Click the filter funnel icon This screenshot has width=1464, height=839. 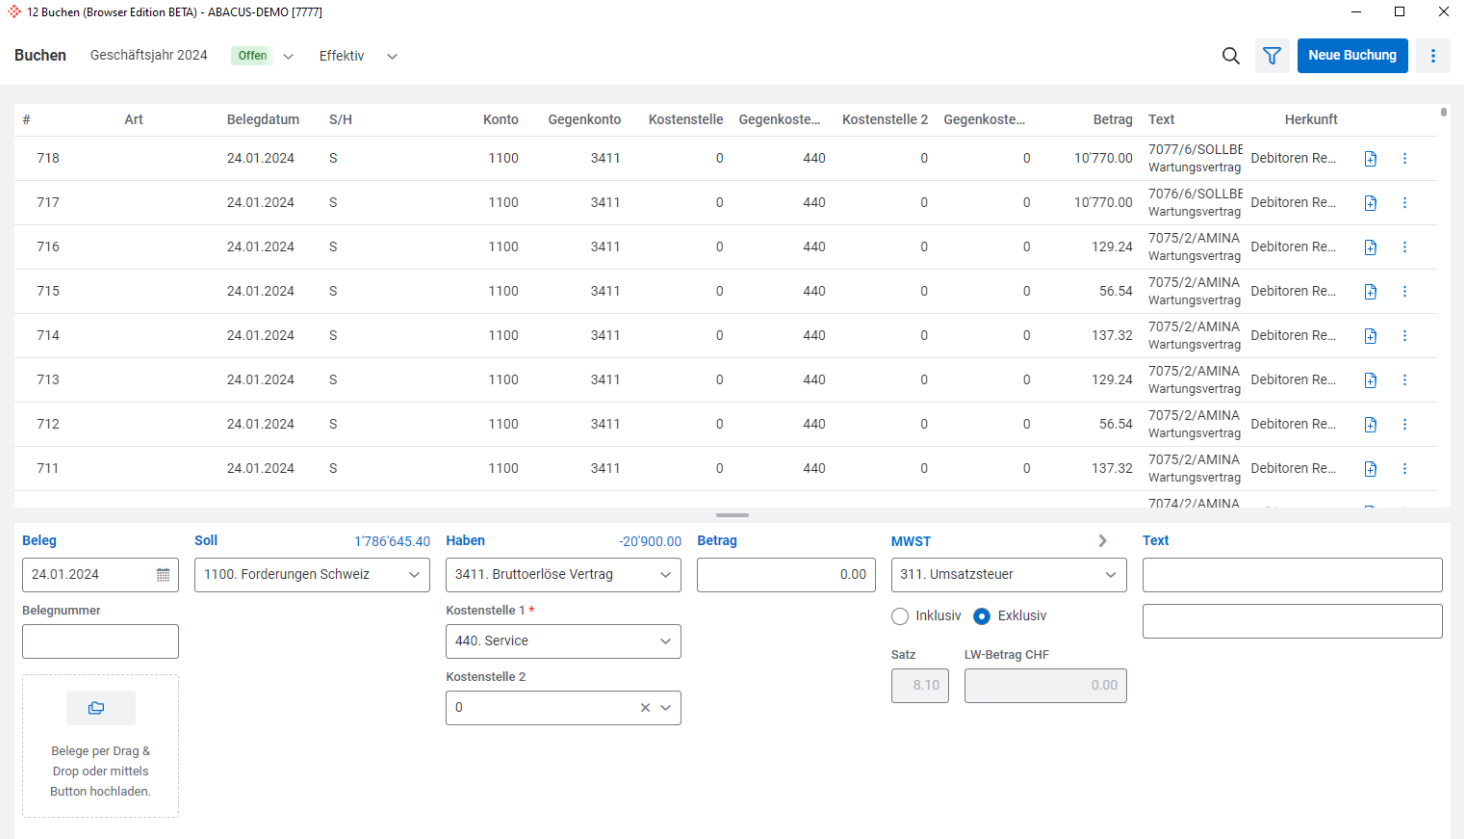click(1271, 56)
